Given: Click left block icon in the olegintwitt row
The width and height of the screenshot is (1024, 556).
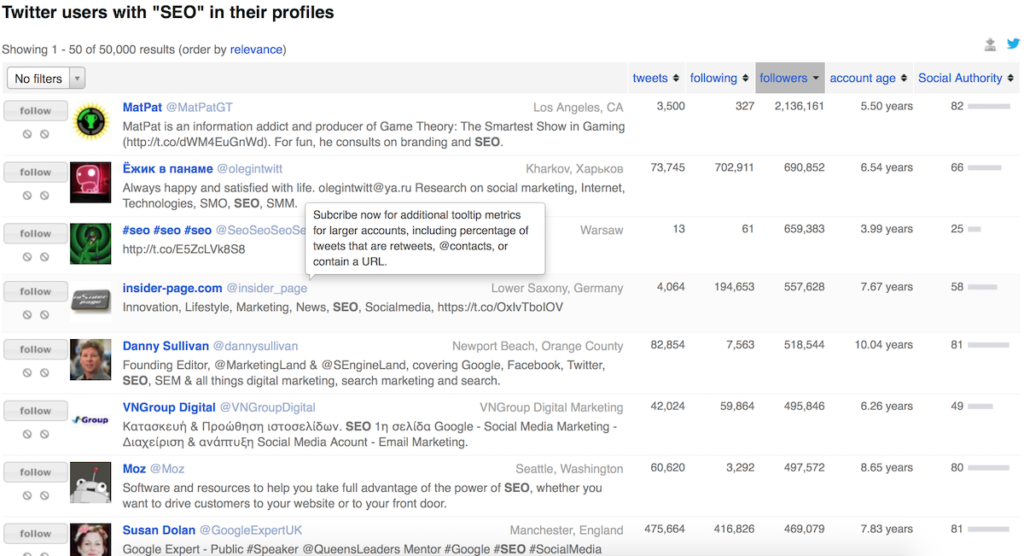Looking at the screenshot, I should click(27, 195).
